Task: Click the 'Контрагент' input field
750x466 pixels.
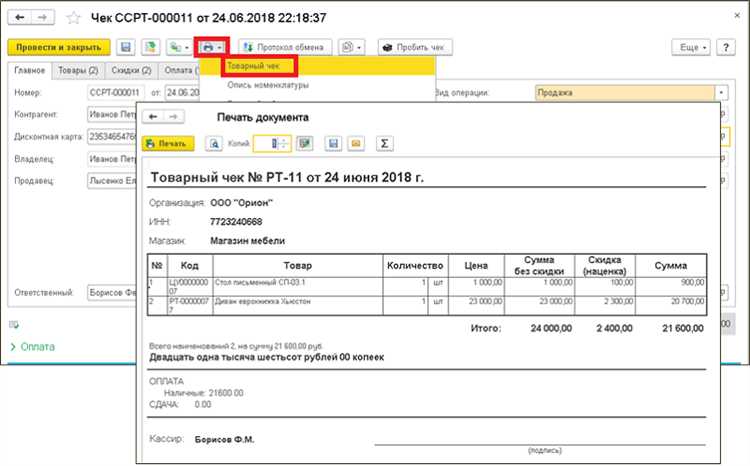Action: tap(112, 115)
